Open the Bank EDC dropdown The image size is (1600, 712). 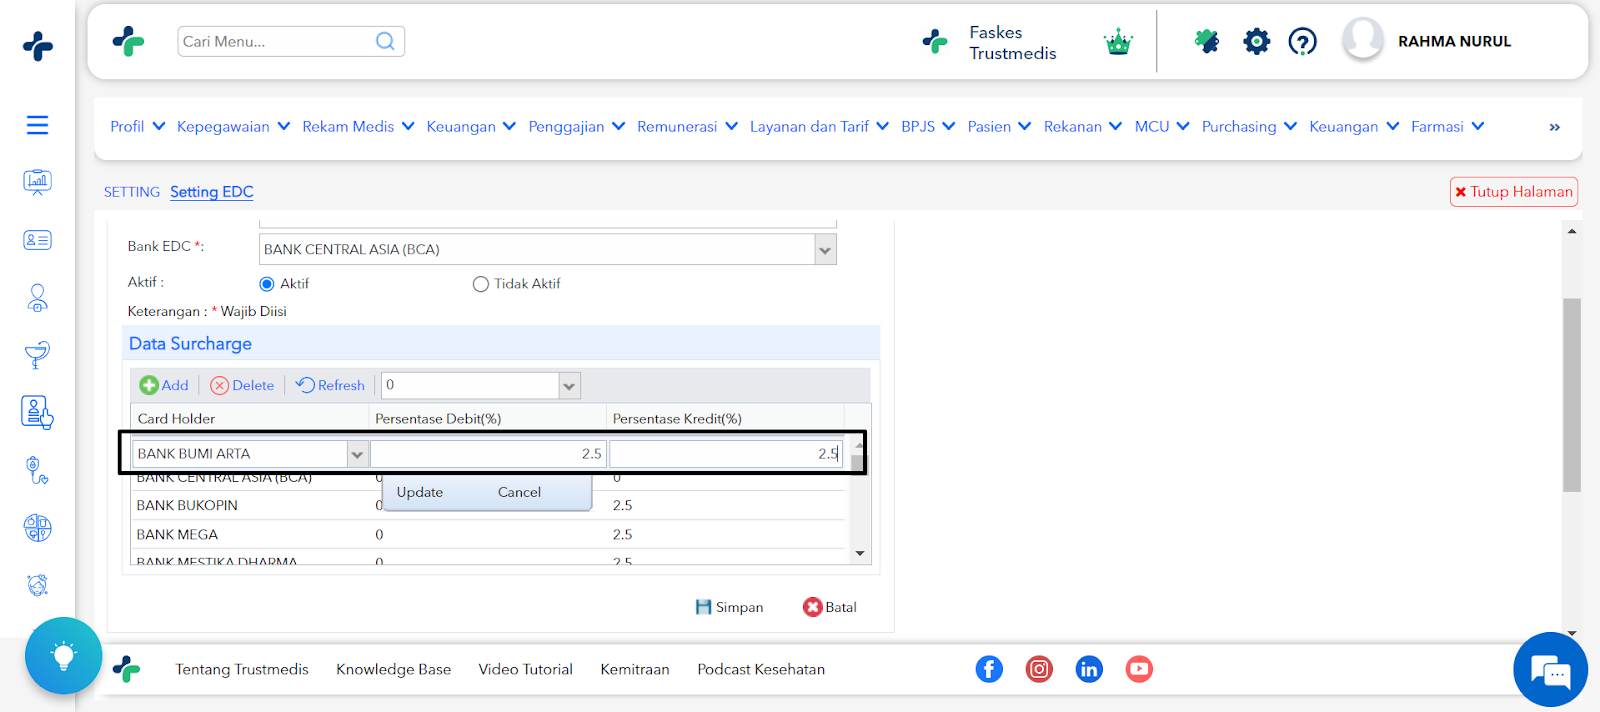pyautogui.click(x=825, y=250)
